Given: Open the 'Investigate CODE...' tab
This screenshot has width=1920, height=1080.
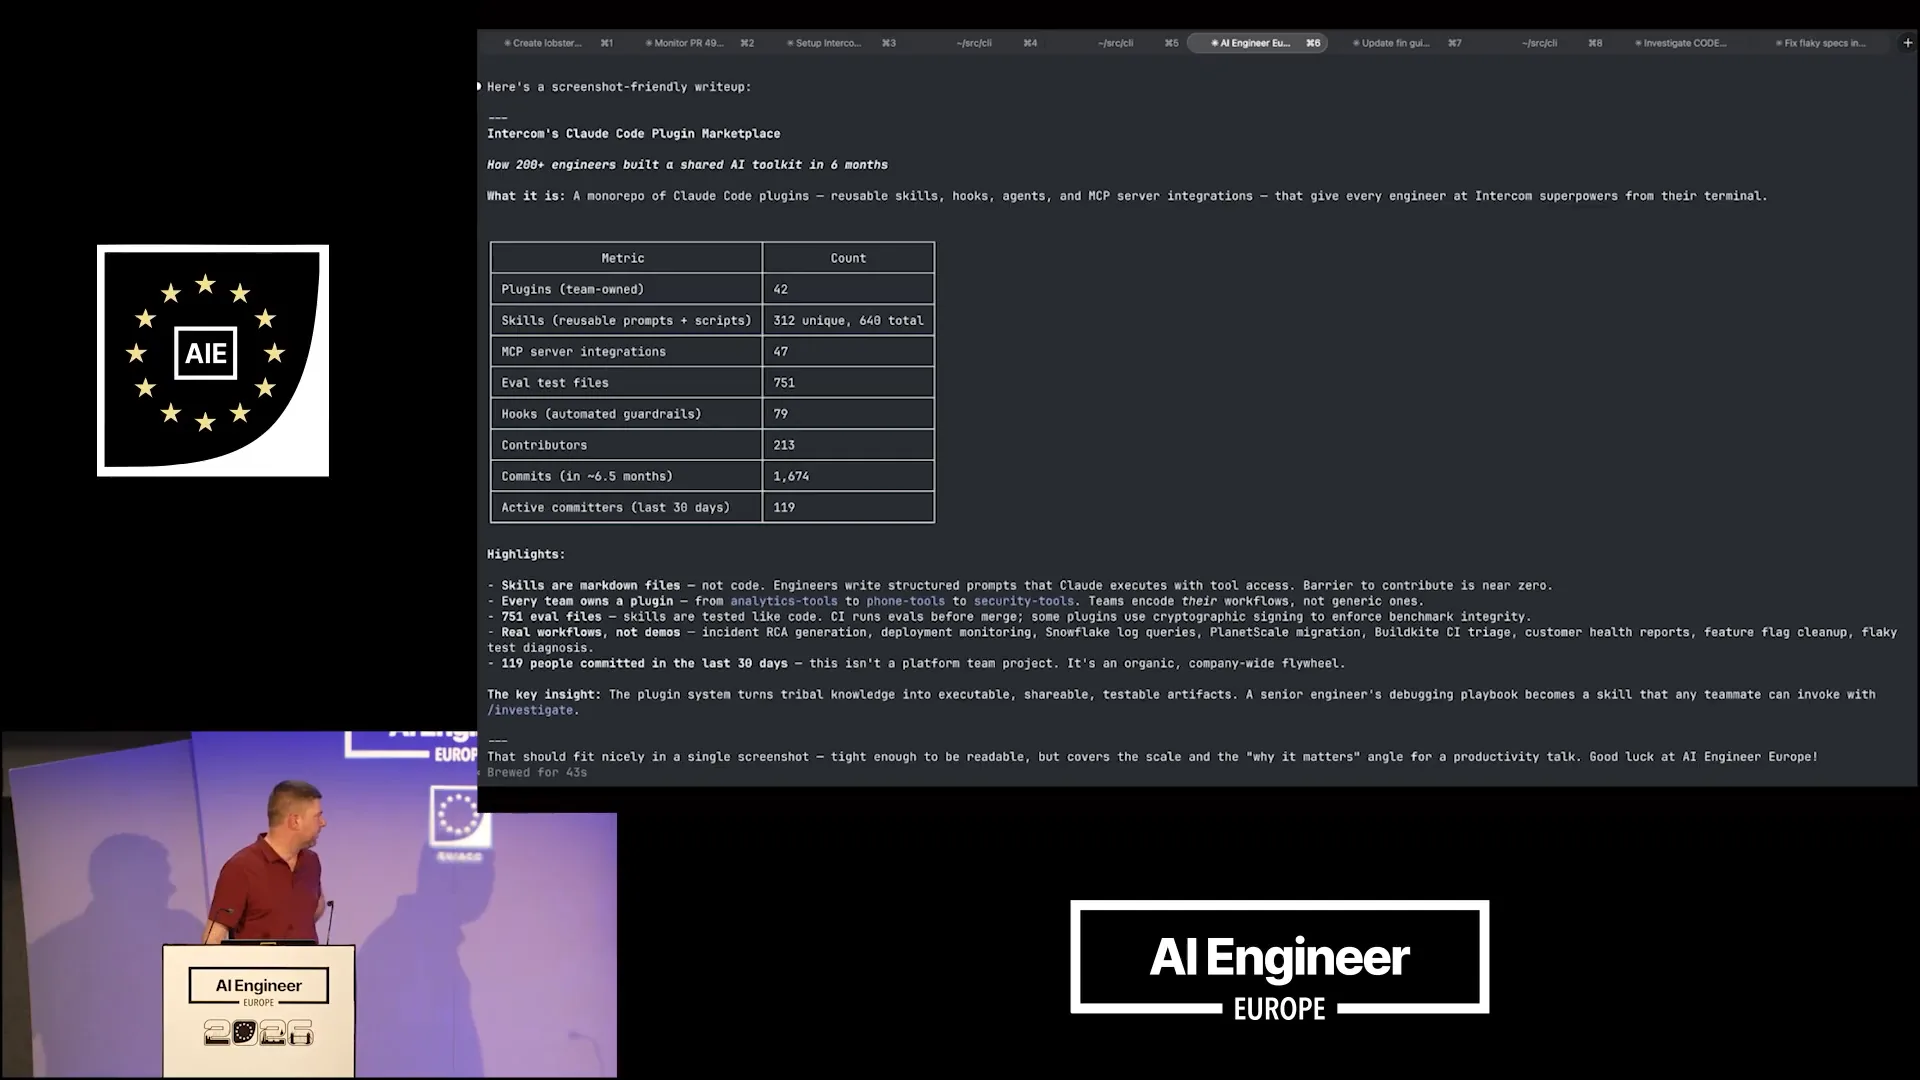Looking at the screenshot, I should (1681, 43).
